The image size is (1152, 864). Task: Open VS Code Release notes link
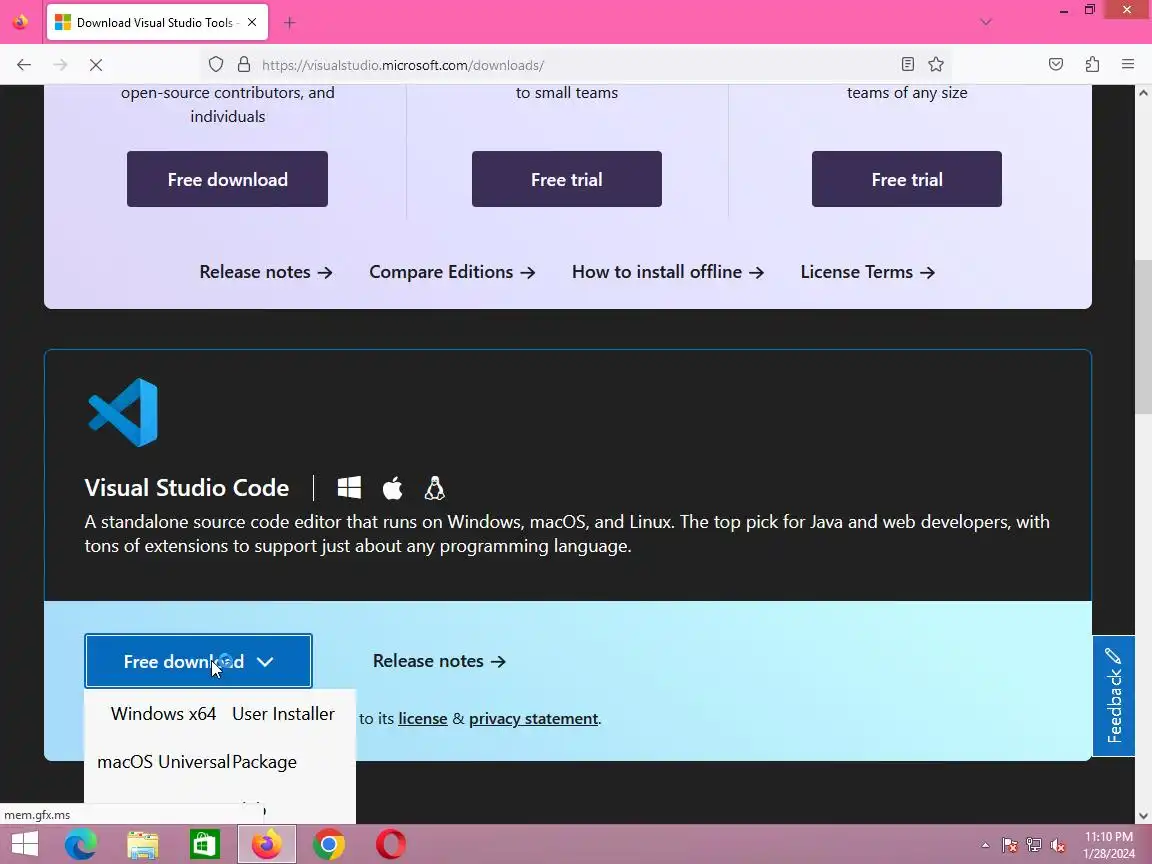[439, 661]
